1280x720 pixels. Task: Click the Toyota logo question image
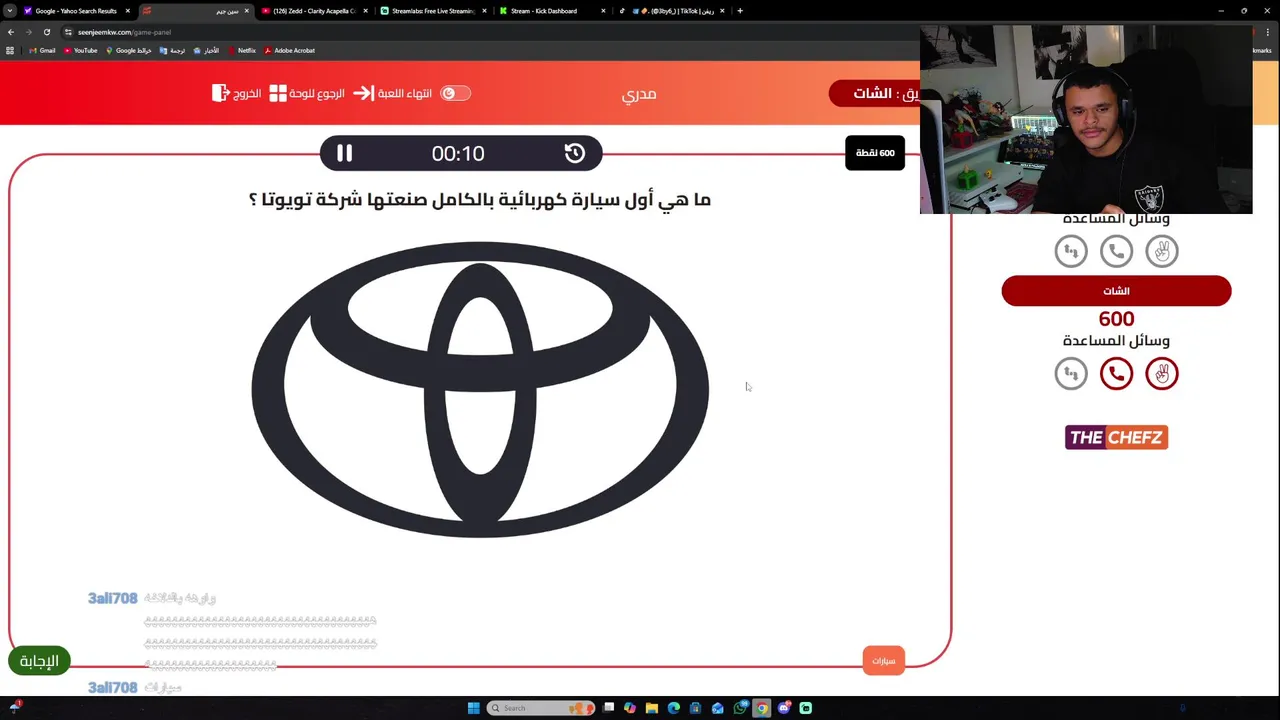point(480,390)
